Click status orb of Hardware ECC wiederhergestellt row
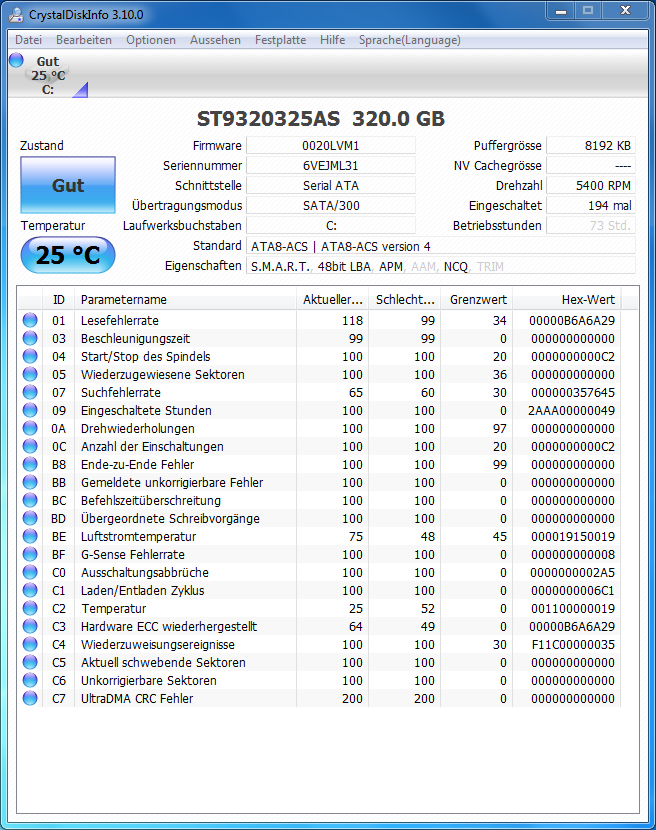Viewport: 656px width, 830px height. click(30, 626)
